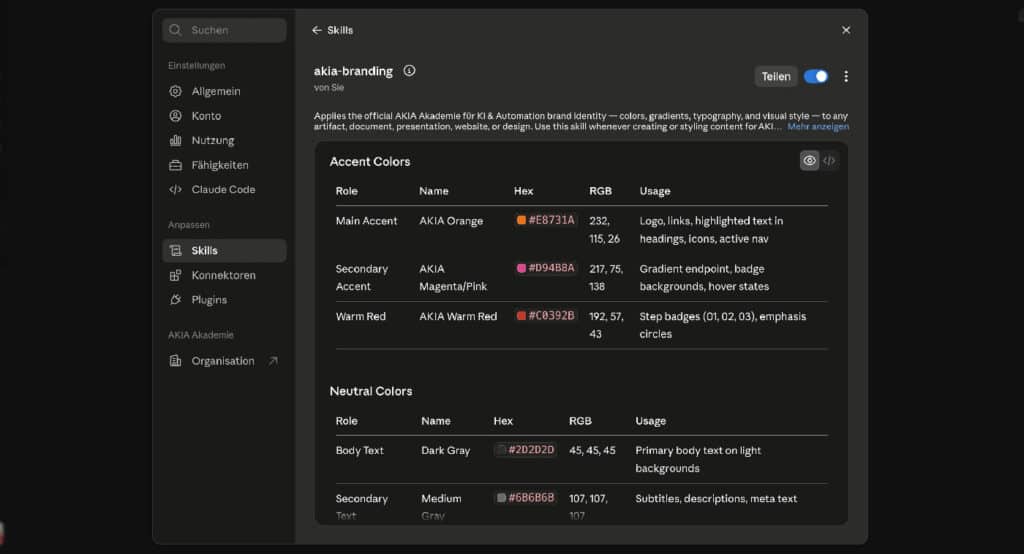
Task: Click the AKIA Orange name cell
Action: pyautogui.click(x=451, y=221)
